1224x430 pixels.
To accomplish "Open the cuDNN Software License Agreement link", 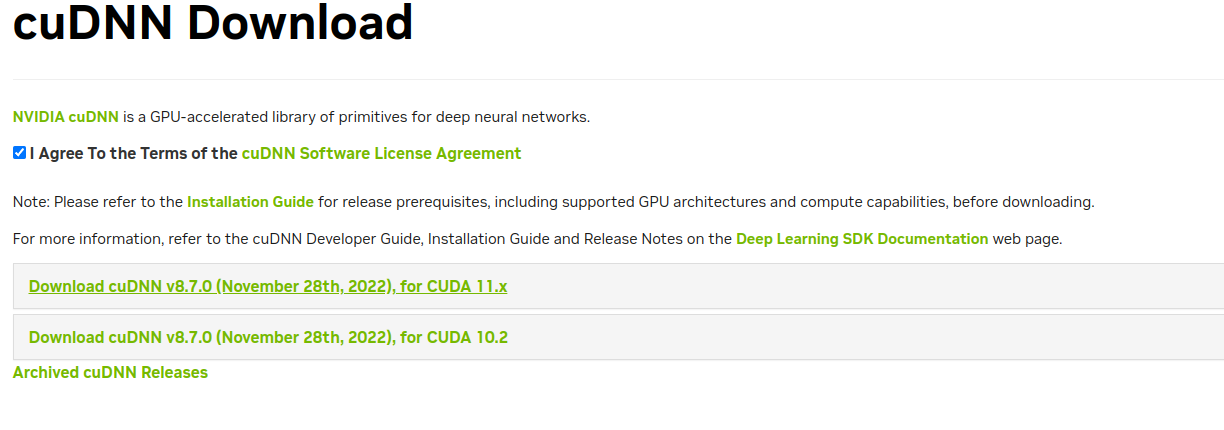I will click(381, 154).
